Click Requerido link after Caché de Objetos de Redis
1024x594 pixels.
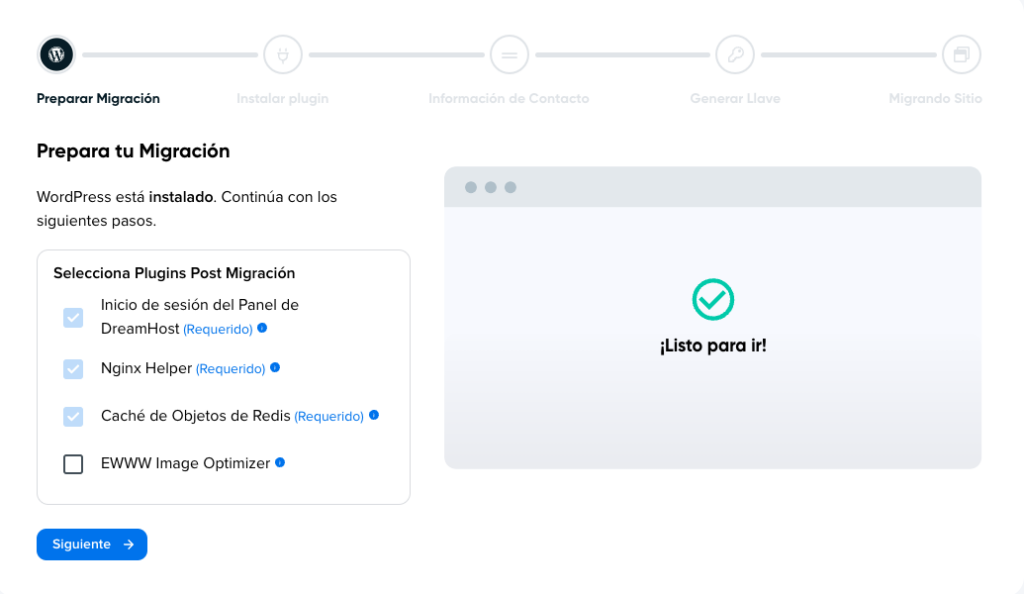click(x=329, y=416)
